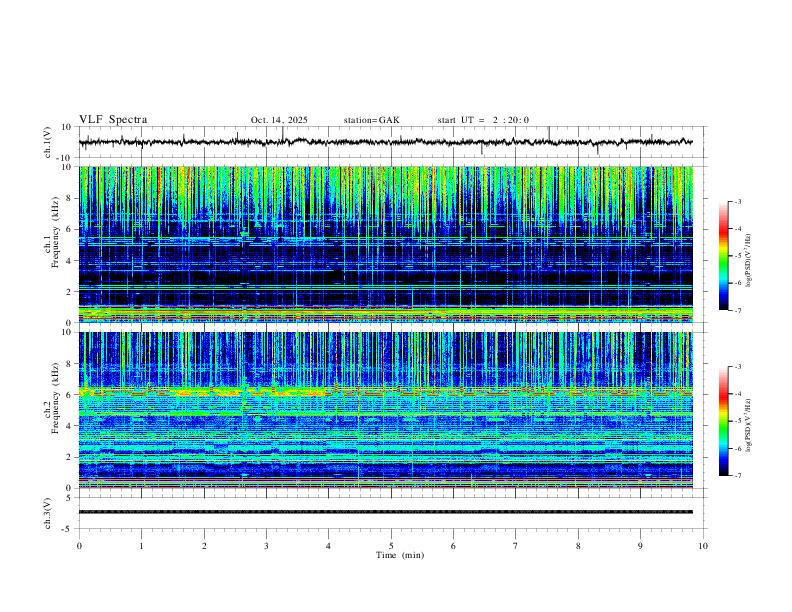Select the date text "Oct. 14, 2025"
This screenshot has height=612, width=792.
[x=279, y=120]
